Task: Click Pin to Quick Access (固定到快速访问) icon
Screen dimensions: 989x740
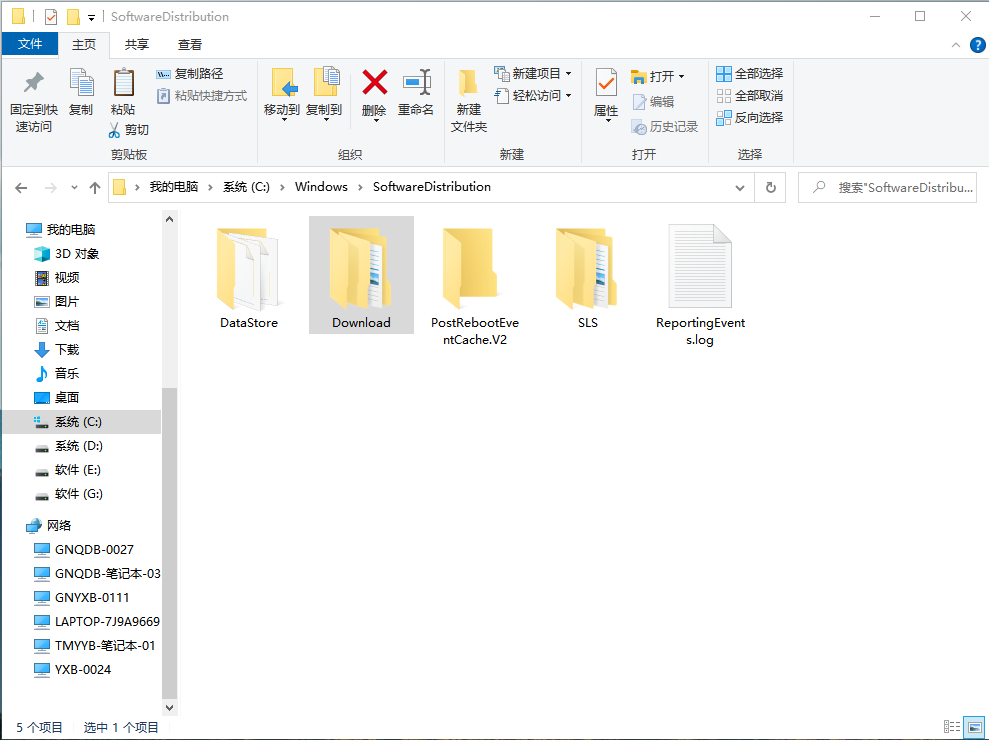Action: tap(34, 83)
